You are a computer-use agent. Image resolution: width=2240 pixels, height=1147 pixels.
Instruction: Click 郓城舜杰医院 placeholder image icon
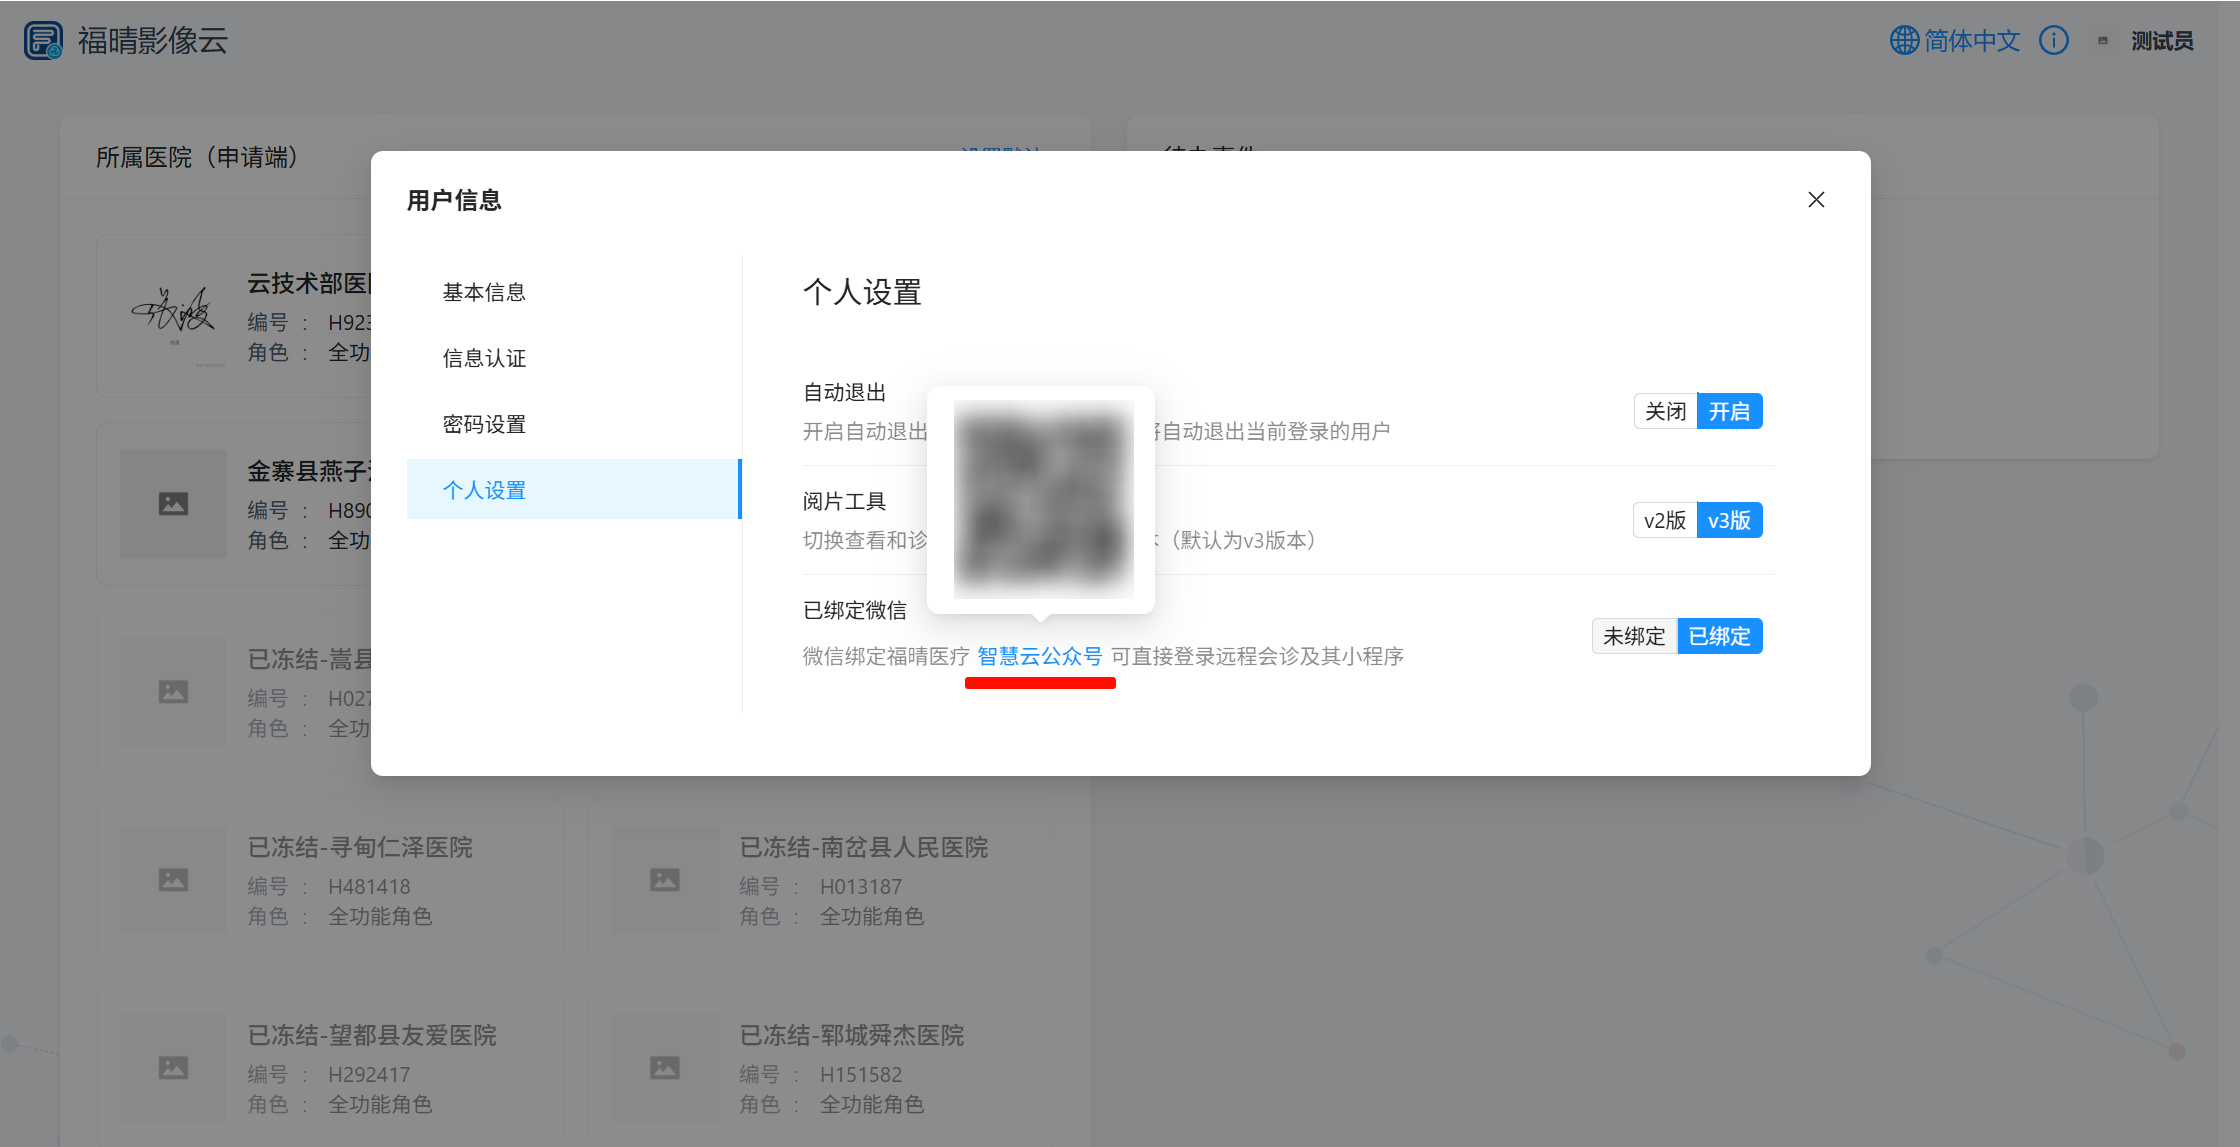(x=665, y=1068)
